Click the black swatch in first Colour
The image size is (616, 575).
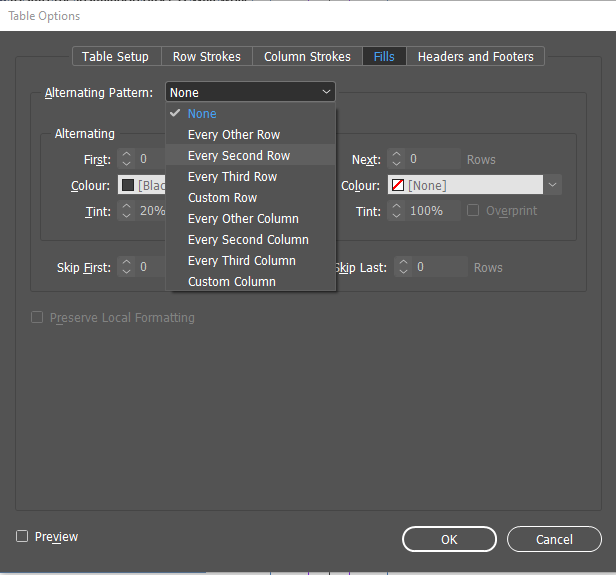128,185
